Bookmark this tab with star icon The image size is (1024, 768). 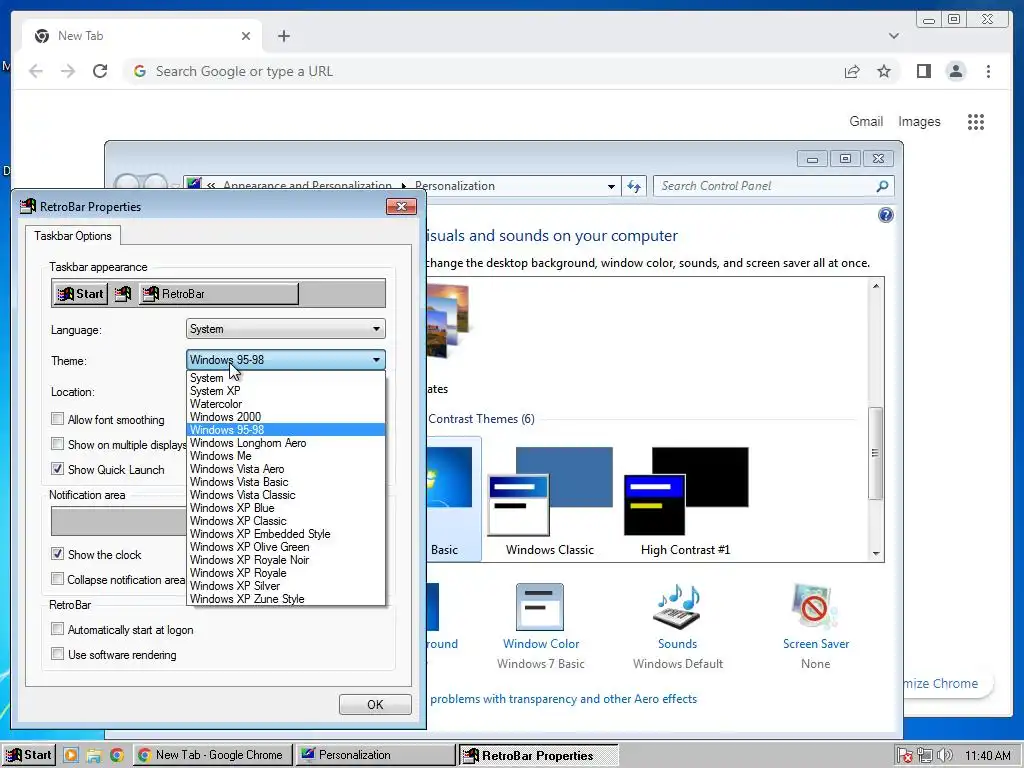884,71
